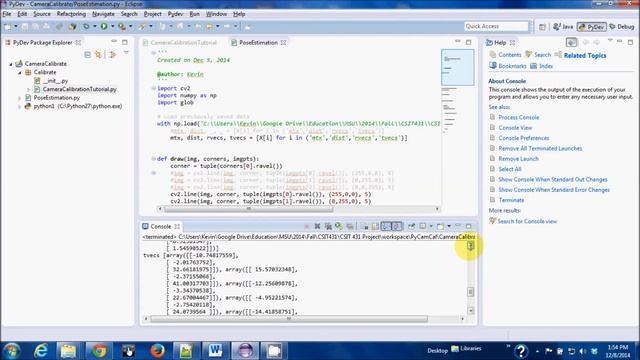Open the Open Perspective icon
The image size is (640, 360).
click(x=542, y=27)
